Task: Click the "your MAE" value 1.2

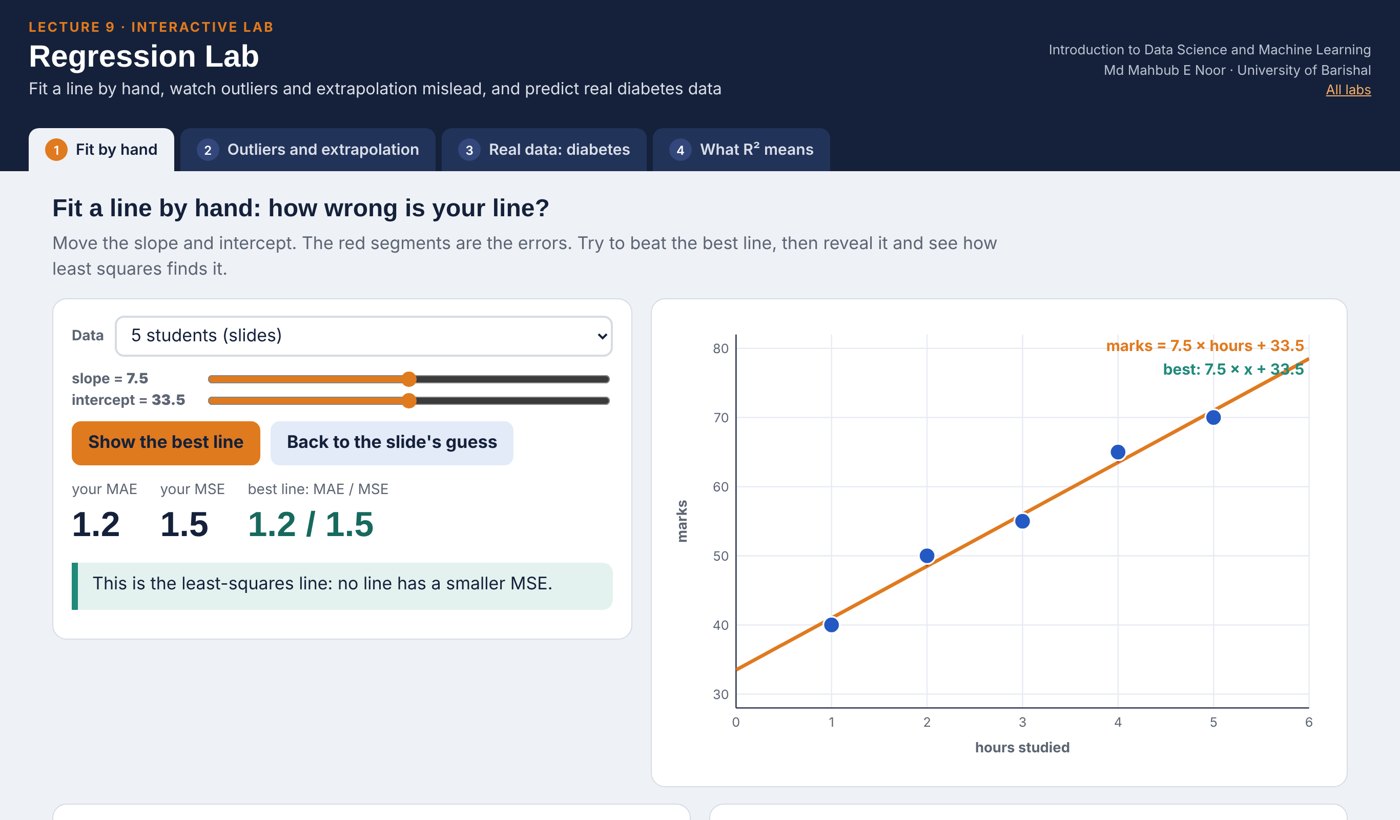Action: coord(96,524)
